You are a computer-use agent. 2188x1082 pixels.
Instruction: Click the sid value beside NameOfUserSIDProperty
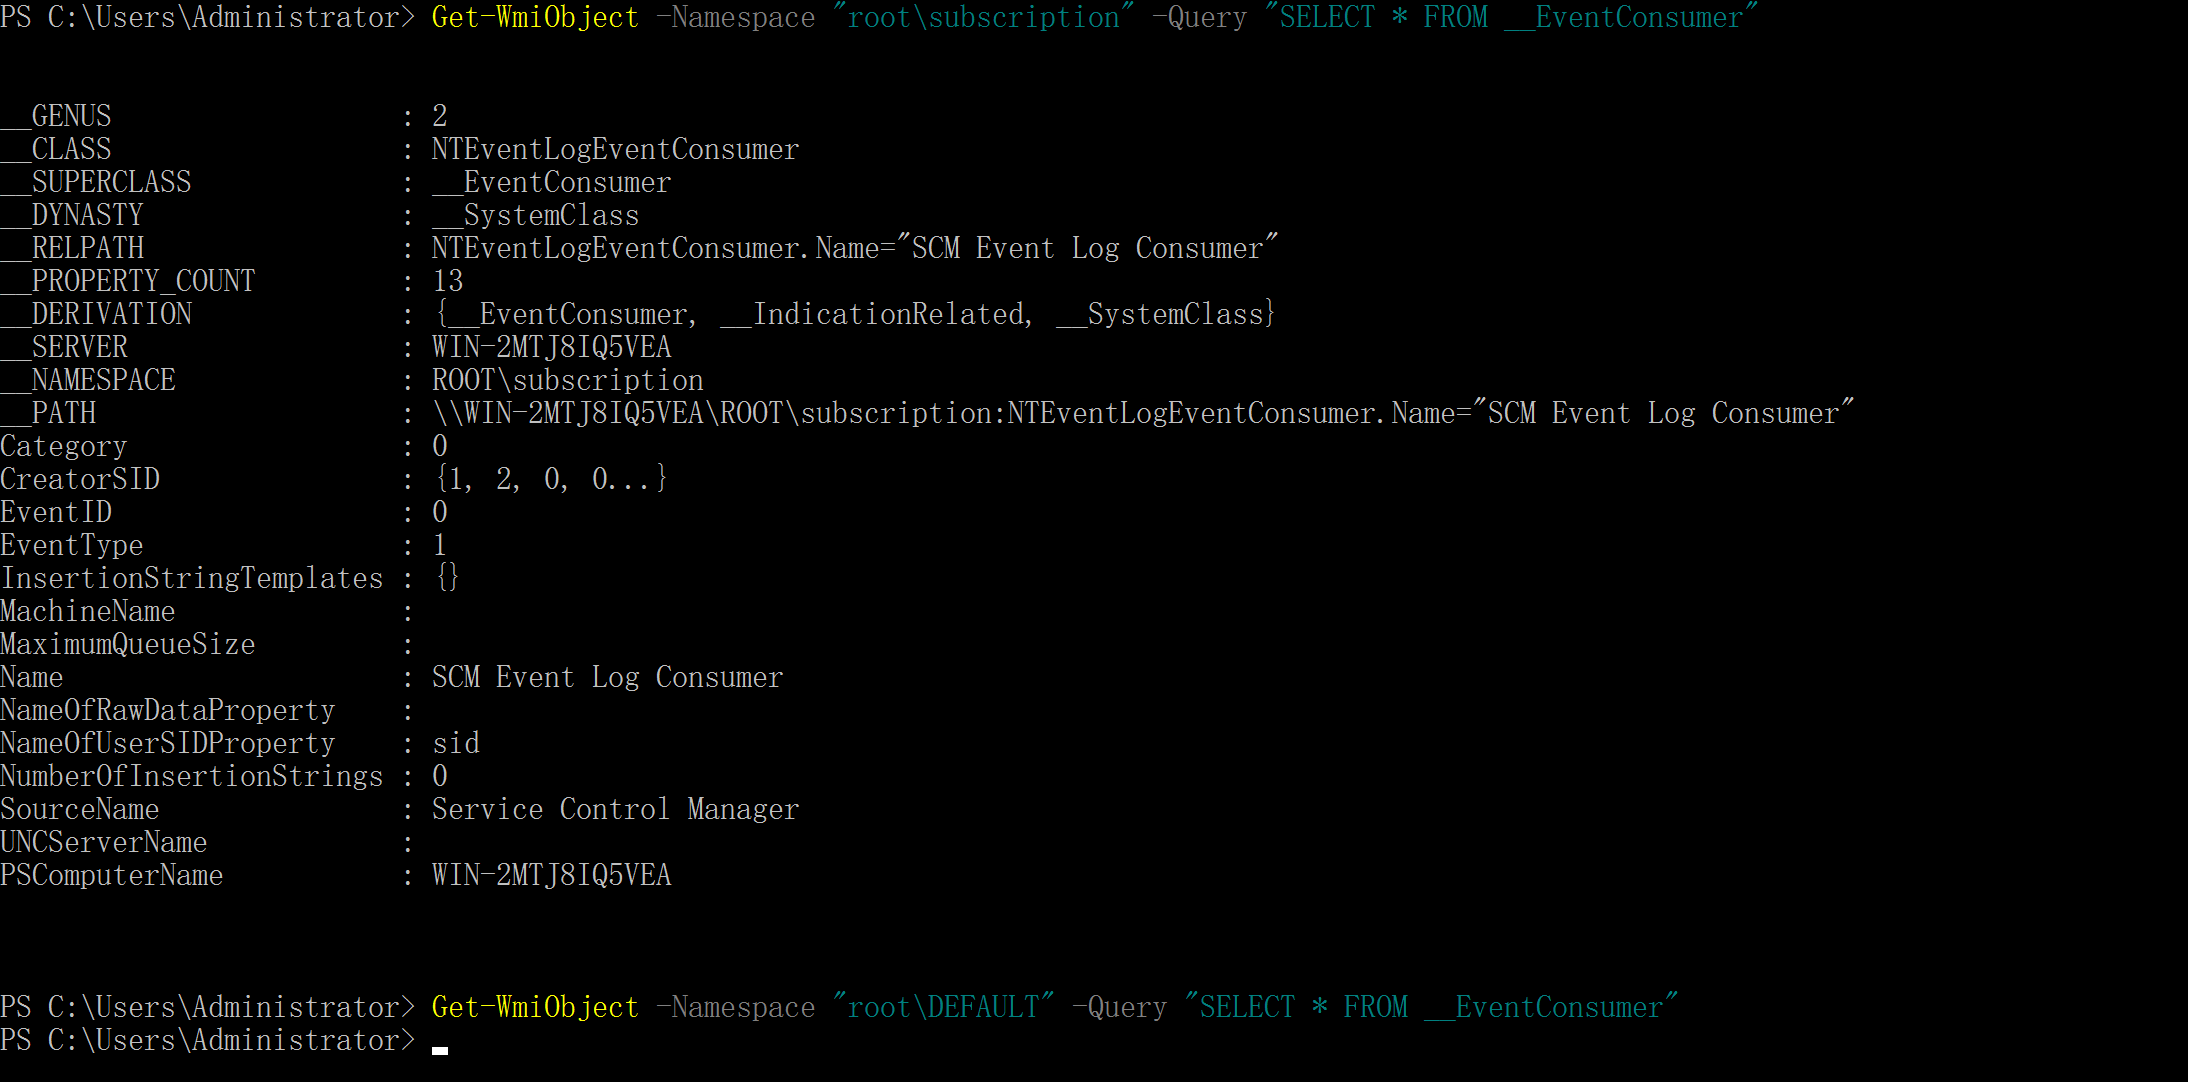(456, 743)
